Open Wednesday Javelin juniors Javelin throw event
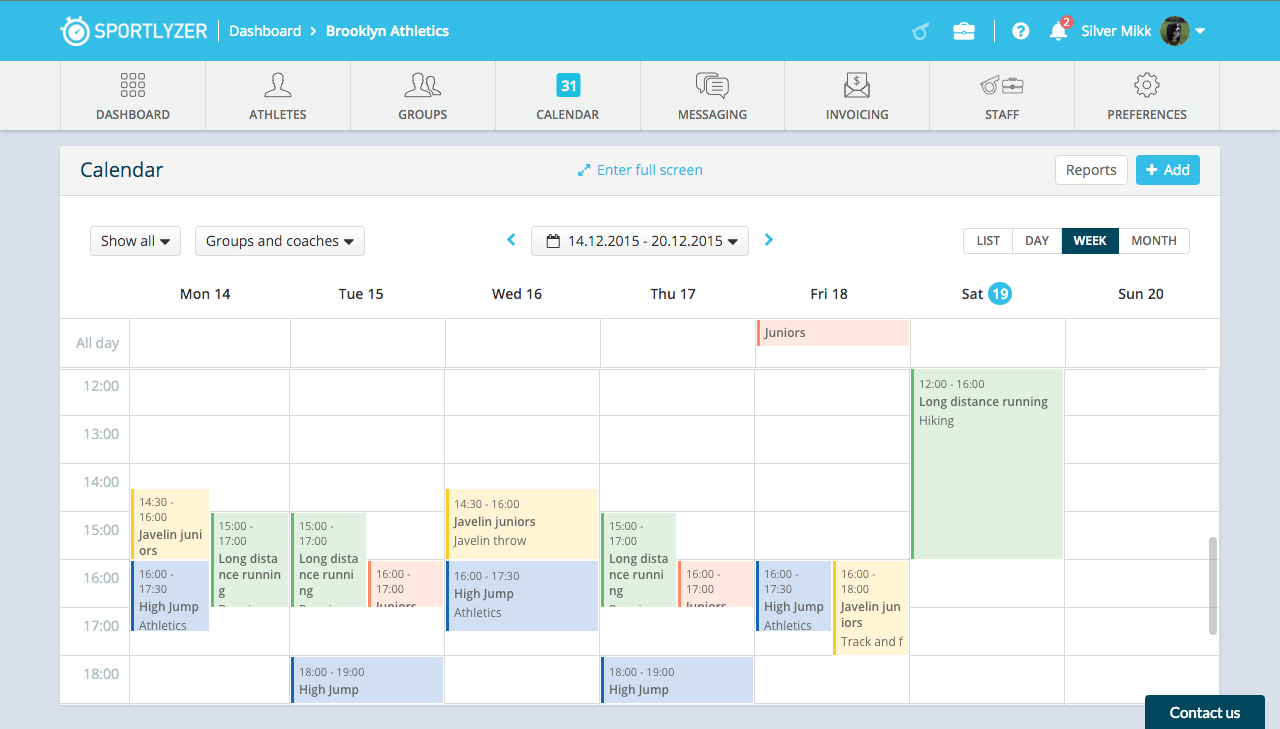The width and height of the screenshot is (1280, 729). coord(522,524)
